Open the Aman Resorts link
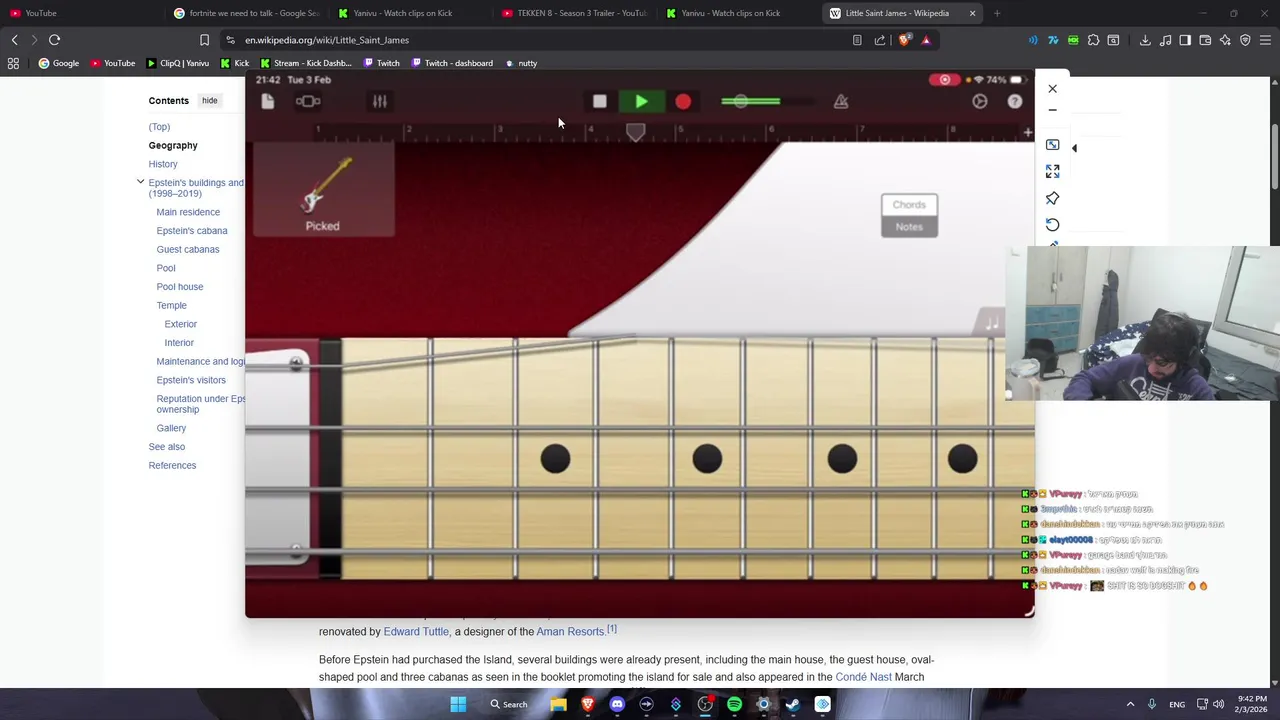 click(570, 632)
